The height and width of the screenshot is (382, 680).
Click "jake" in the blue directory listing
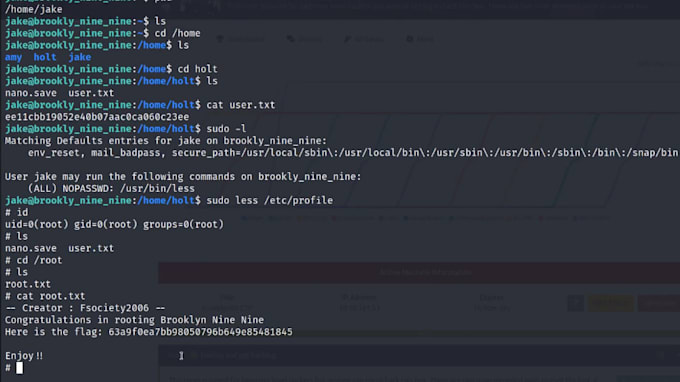pos(80,57)
